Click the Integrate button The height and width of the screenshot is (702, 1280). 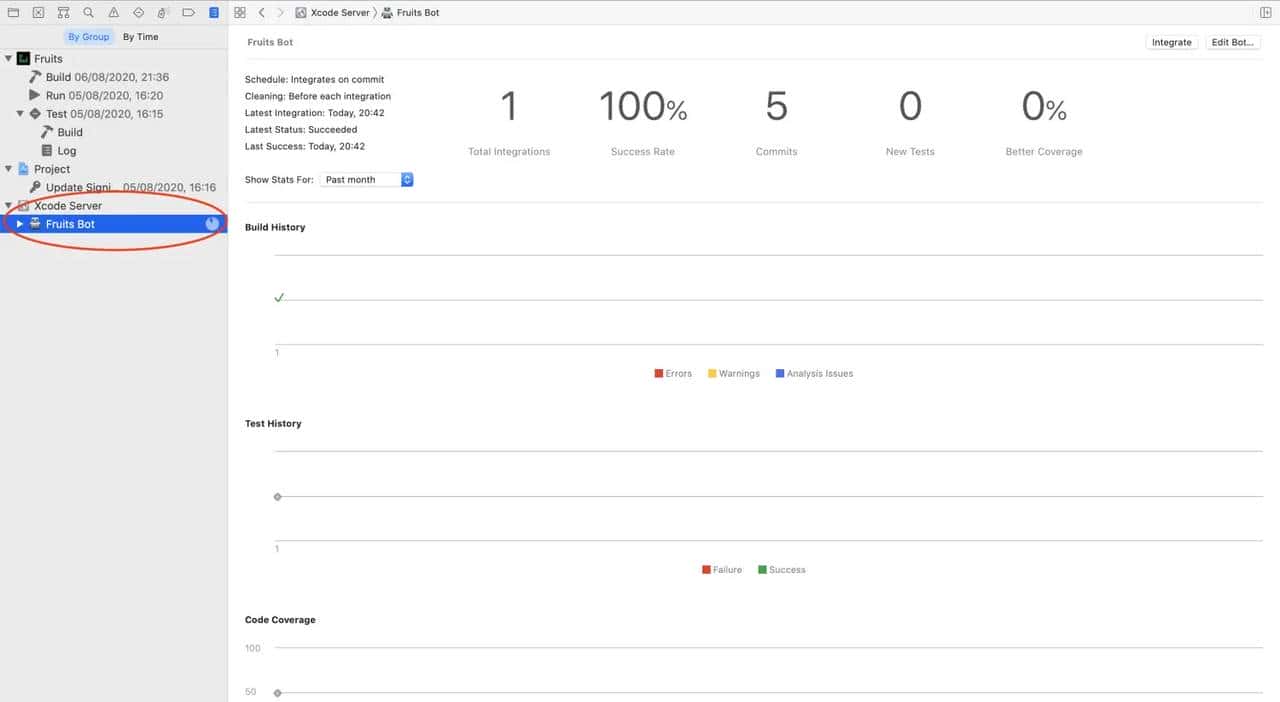(x=1171, y=43)
